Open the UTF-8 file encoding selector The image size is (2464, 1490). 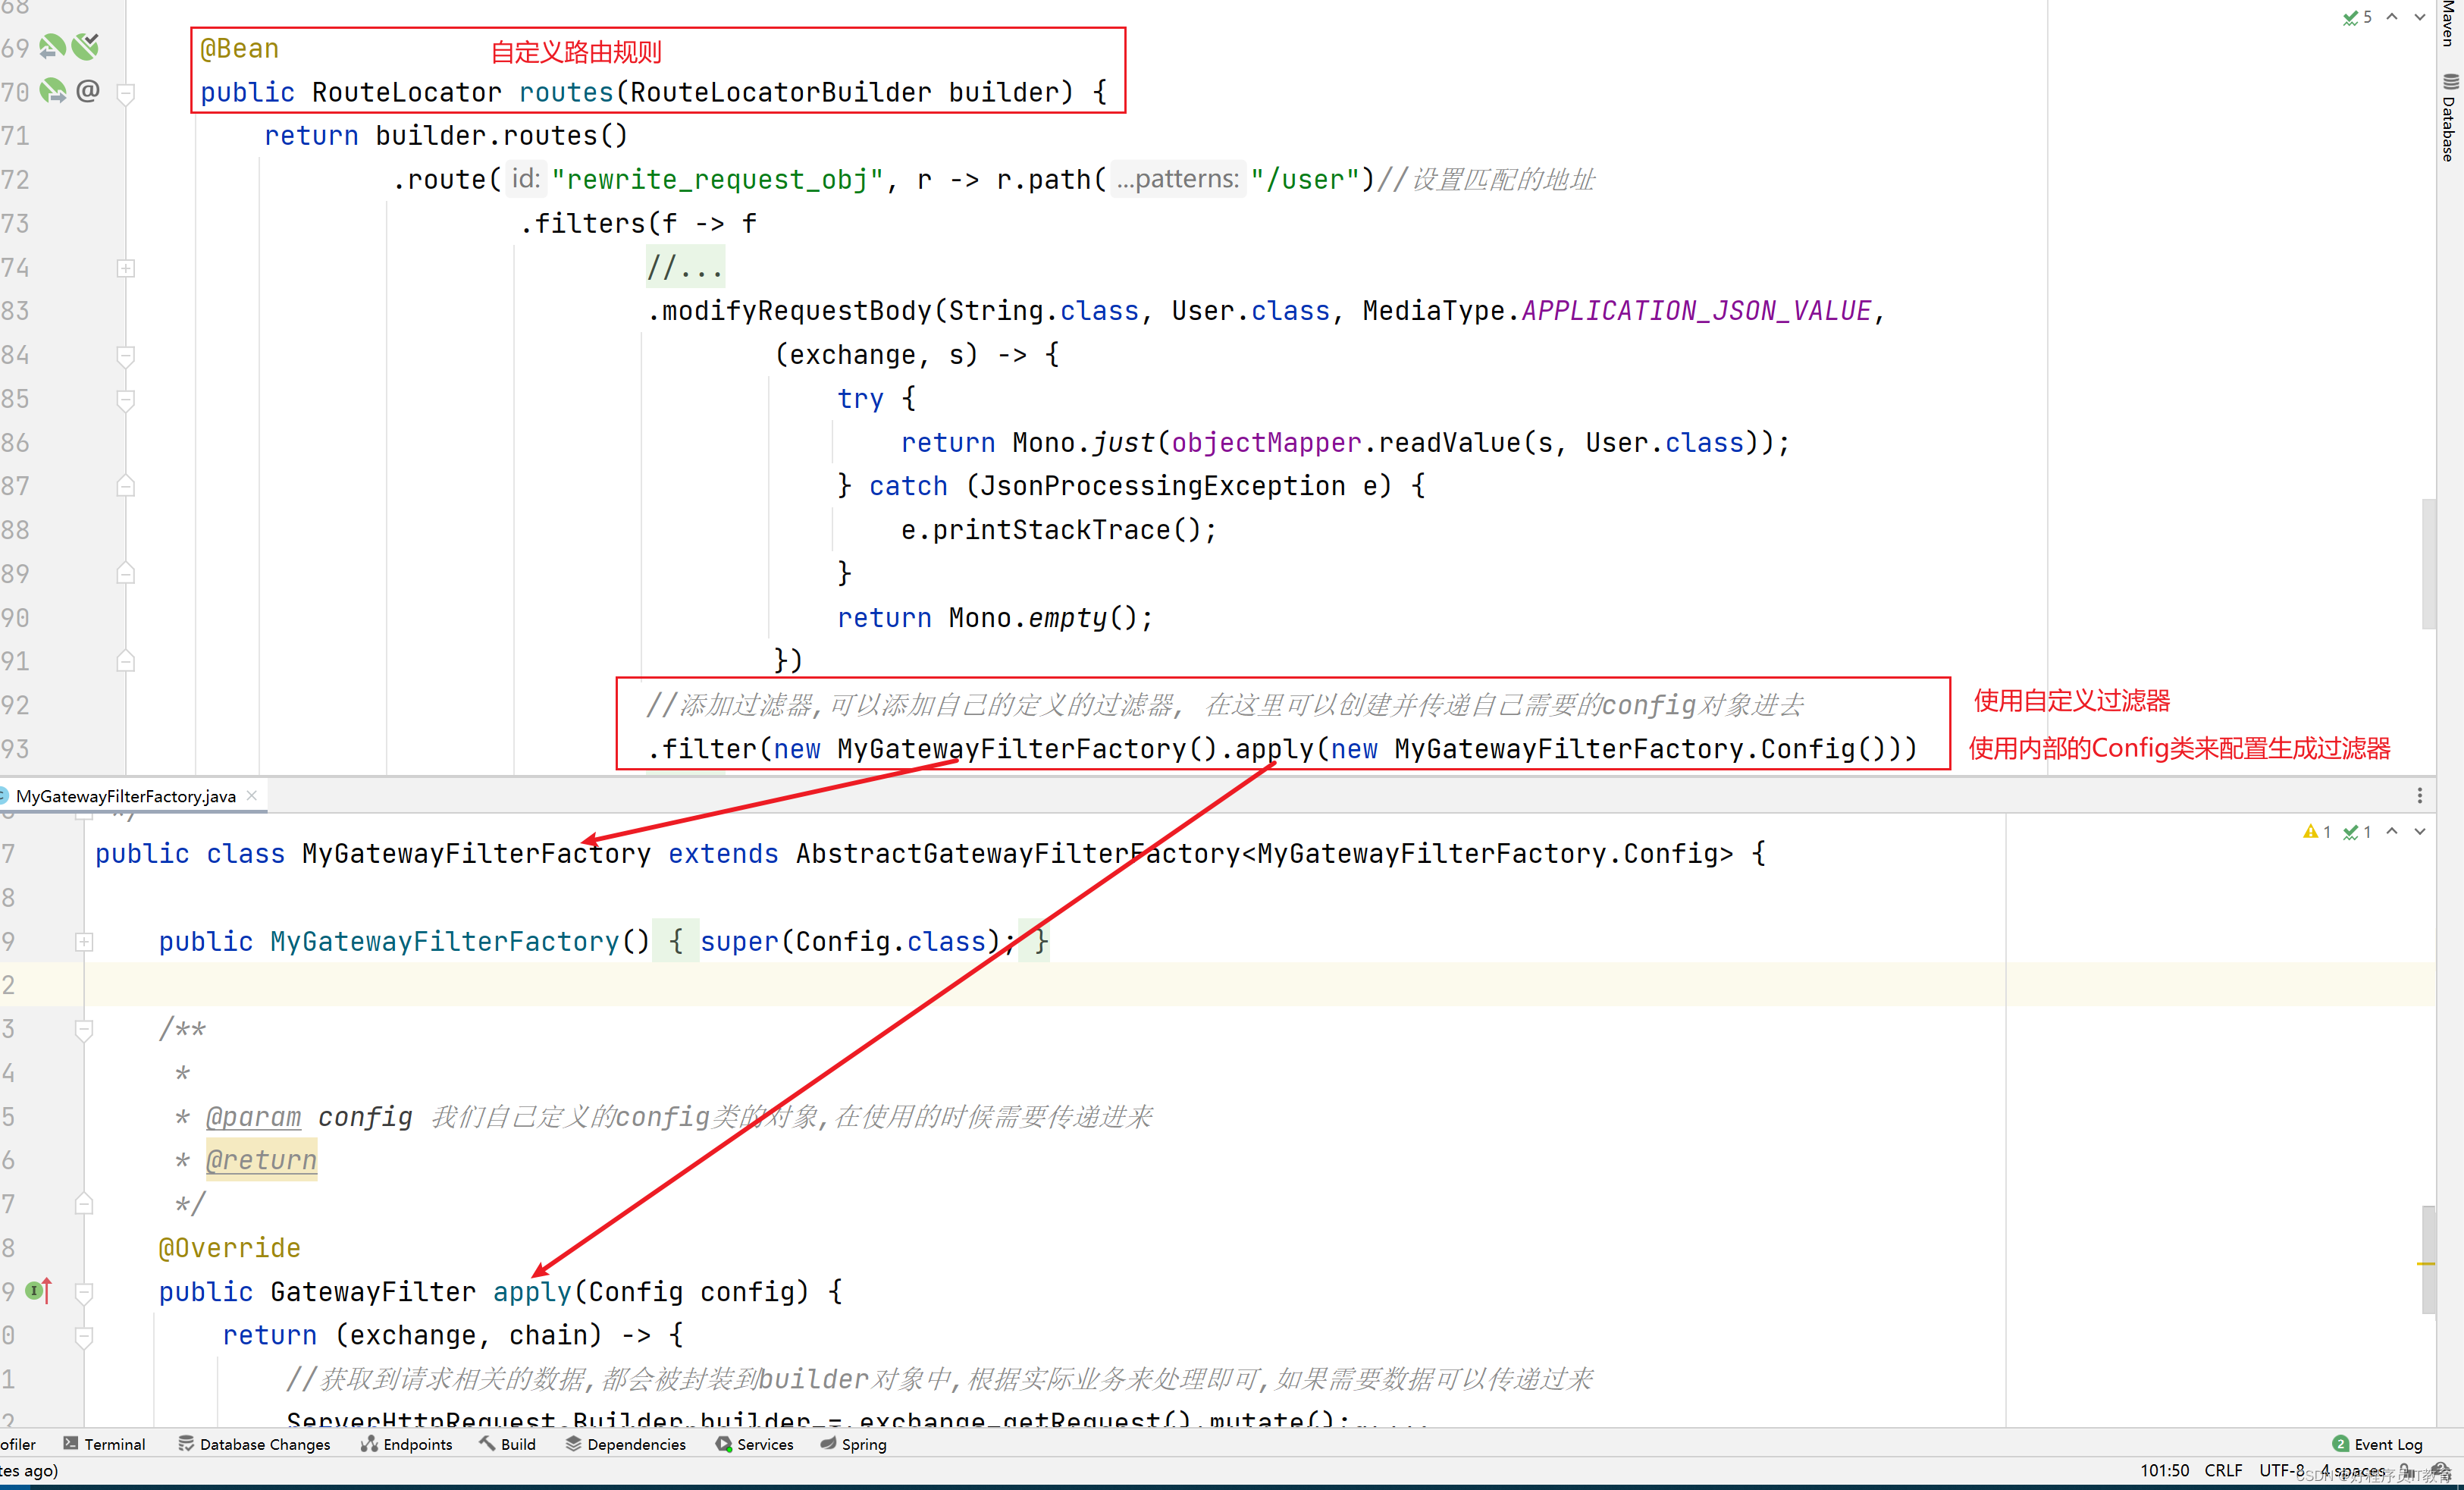point(2281,1470)
